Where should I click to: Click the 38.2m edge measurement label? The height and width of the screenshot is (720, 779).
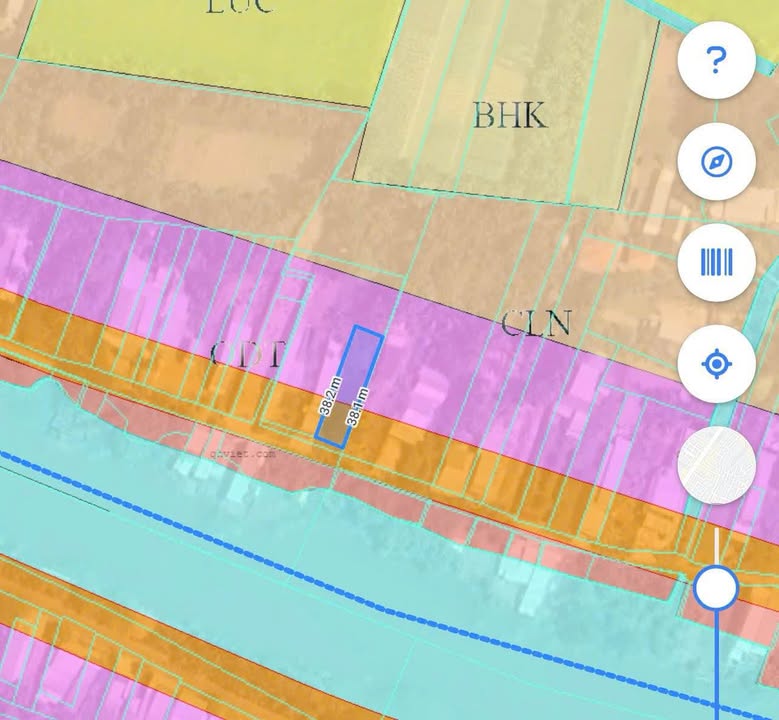pos(327,397)
